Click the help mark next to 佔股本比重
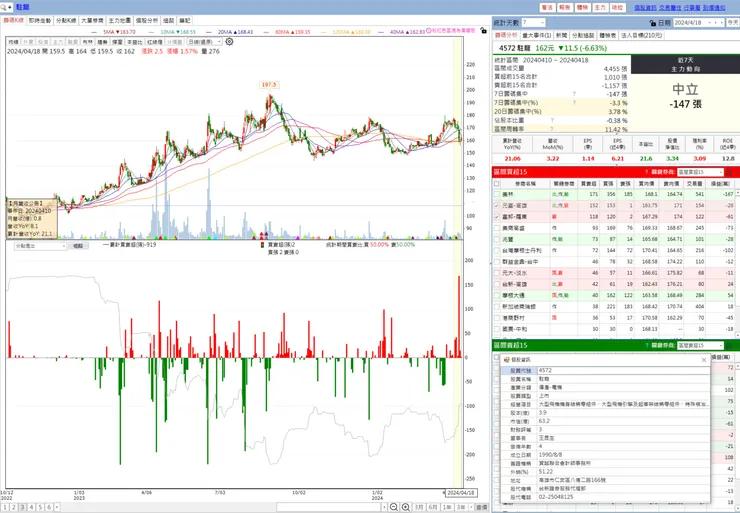Image resolution: width=740 pixels, height=513 pixels. click(x=552, y=120)
